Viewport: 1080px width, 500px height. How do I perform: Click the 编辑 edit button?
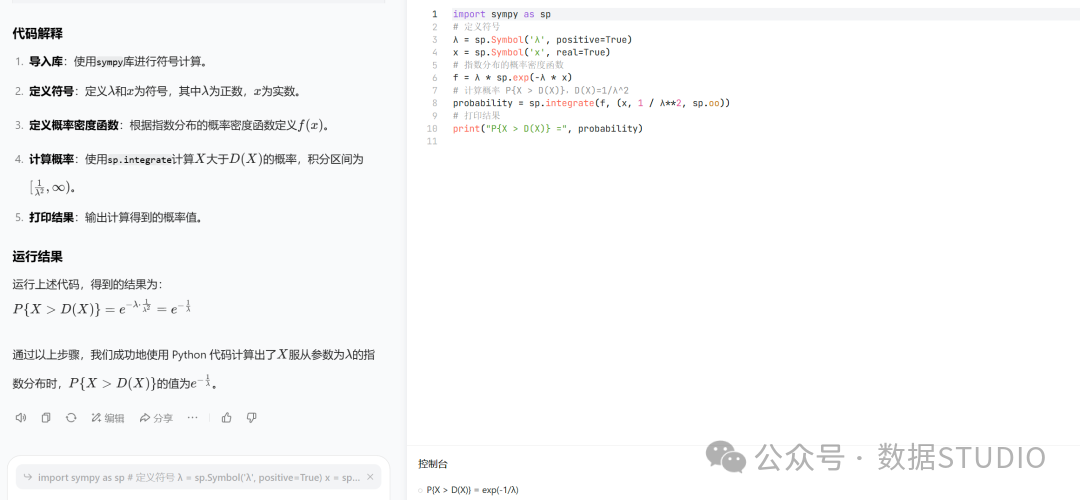[x=107, y=417]
